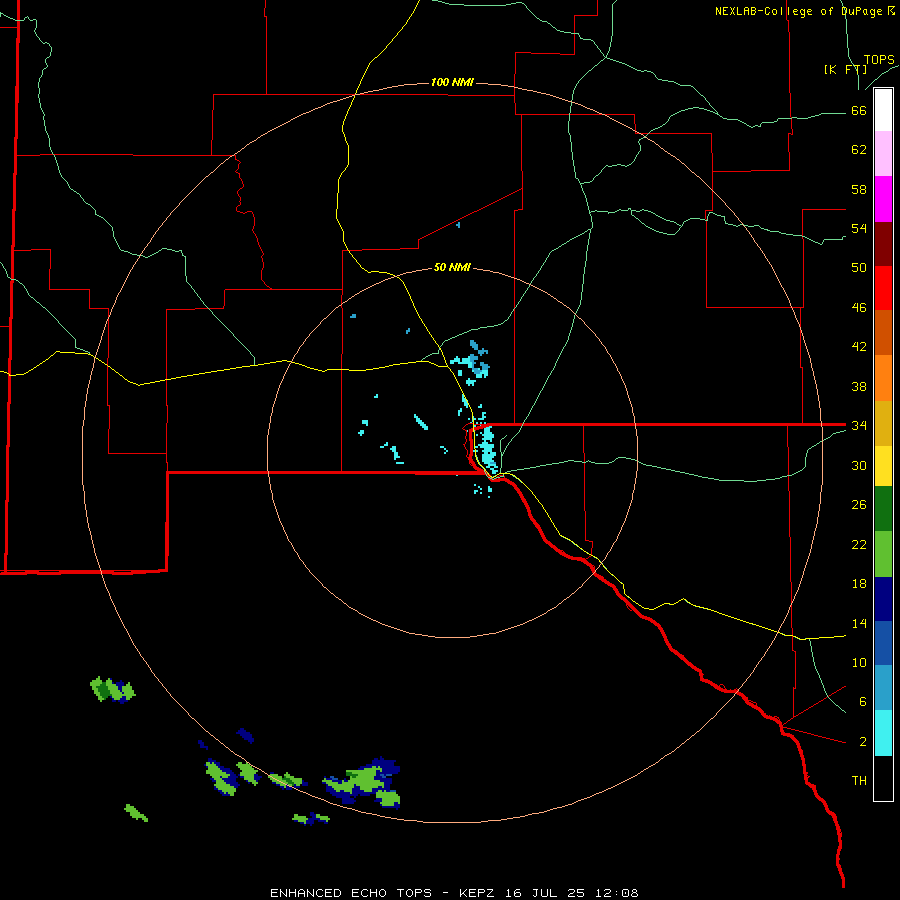900x900 pixels.
Task: Click legend value 50
Action: pyautogui.click(x=859, y=267)
